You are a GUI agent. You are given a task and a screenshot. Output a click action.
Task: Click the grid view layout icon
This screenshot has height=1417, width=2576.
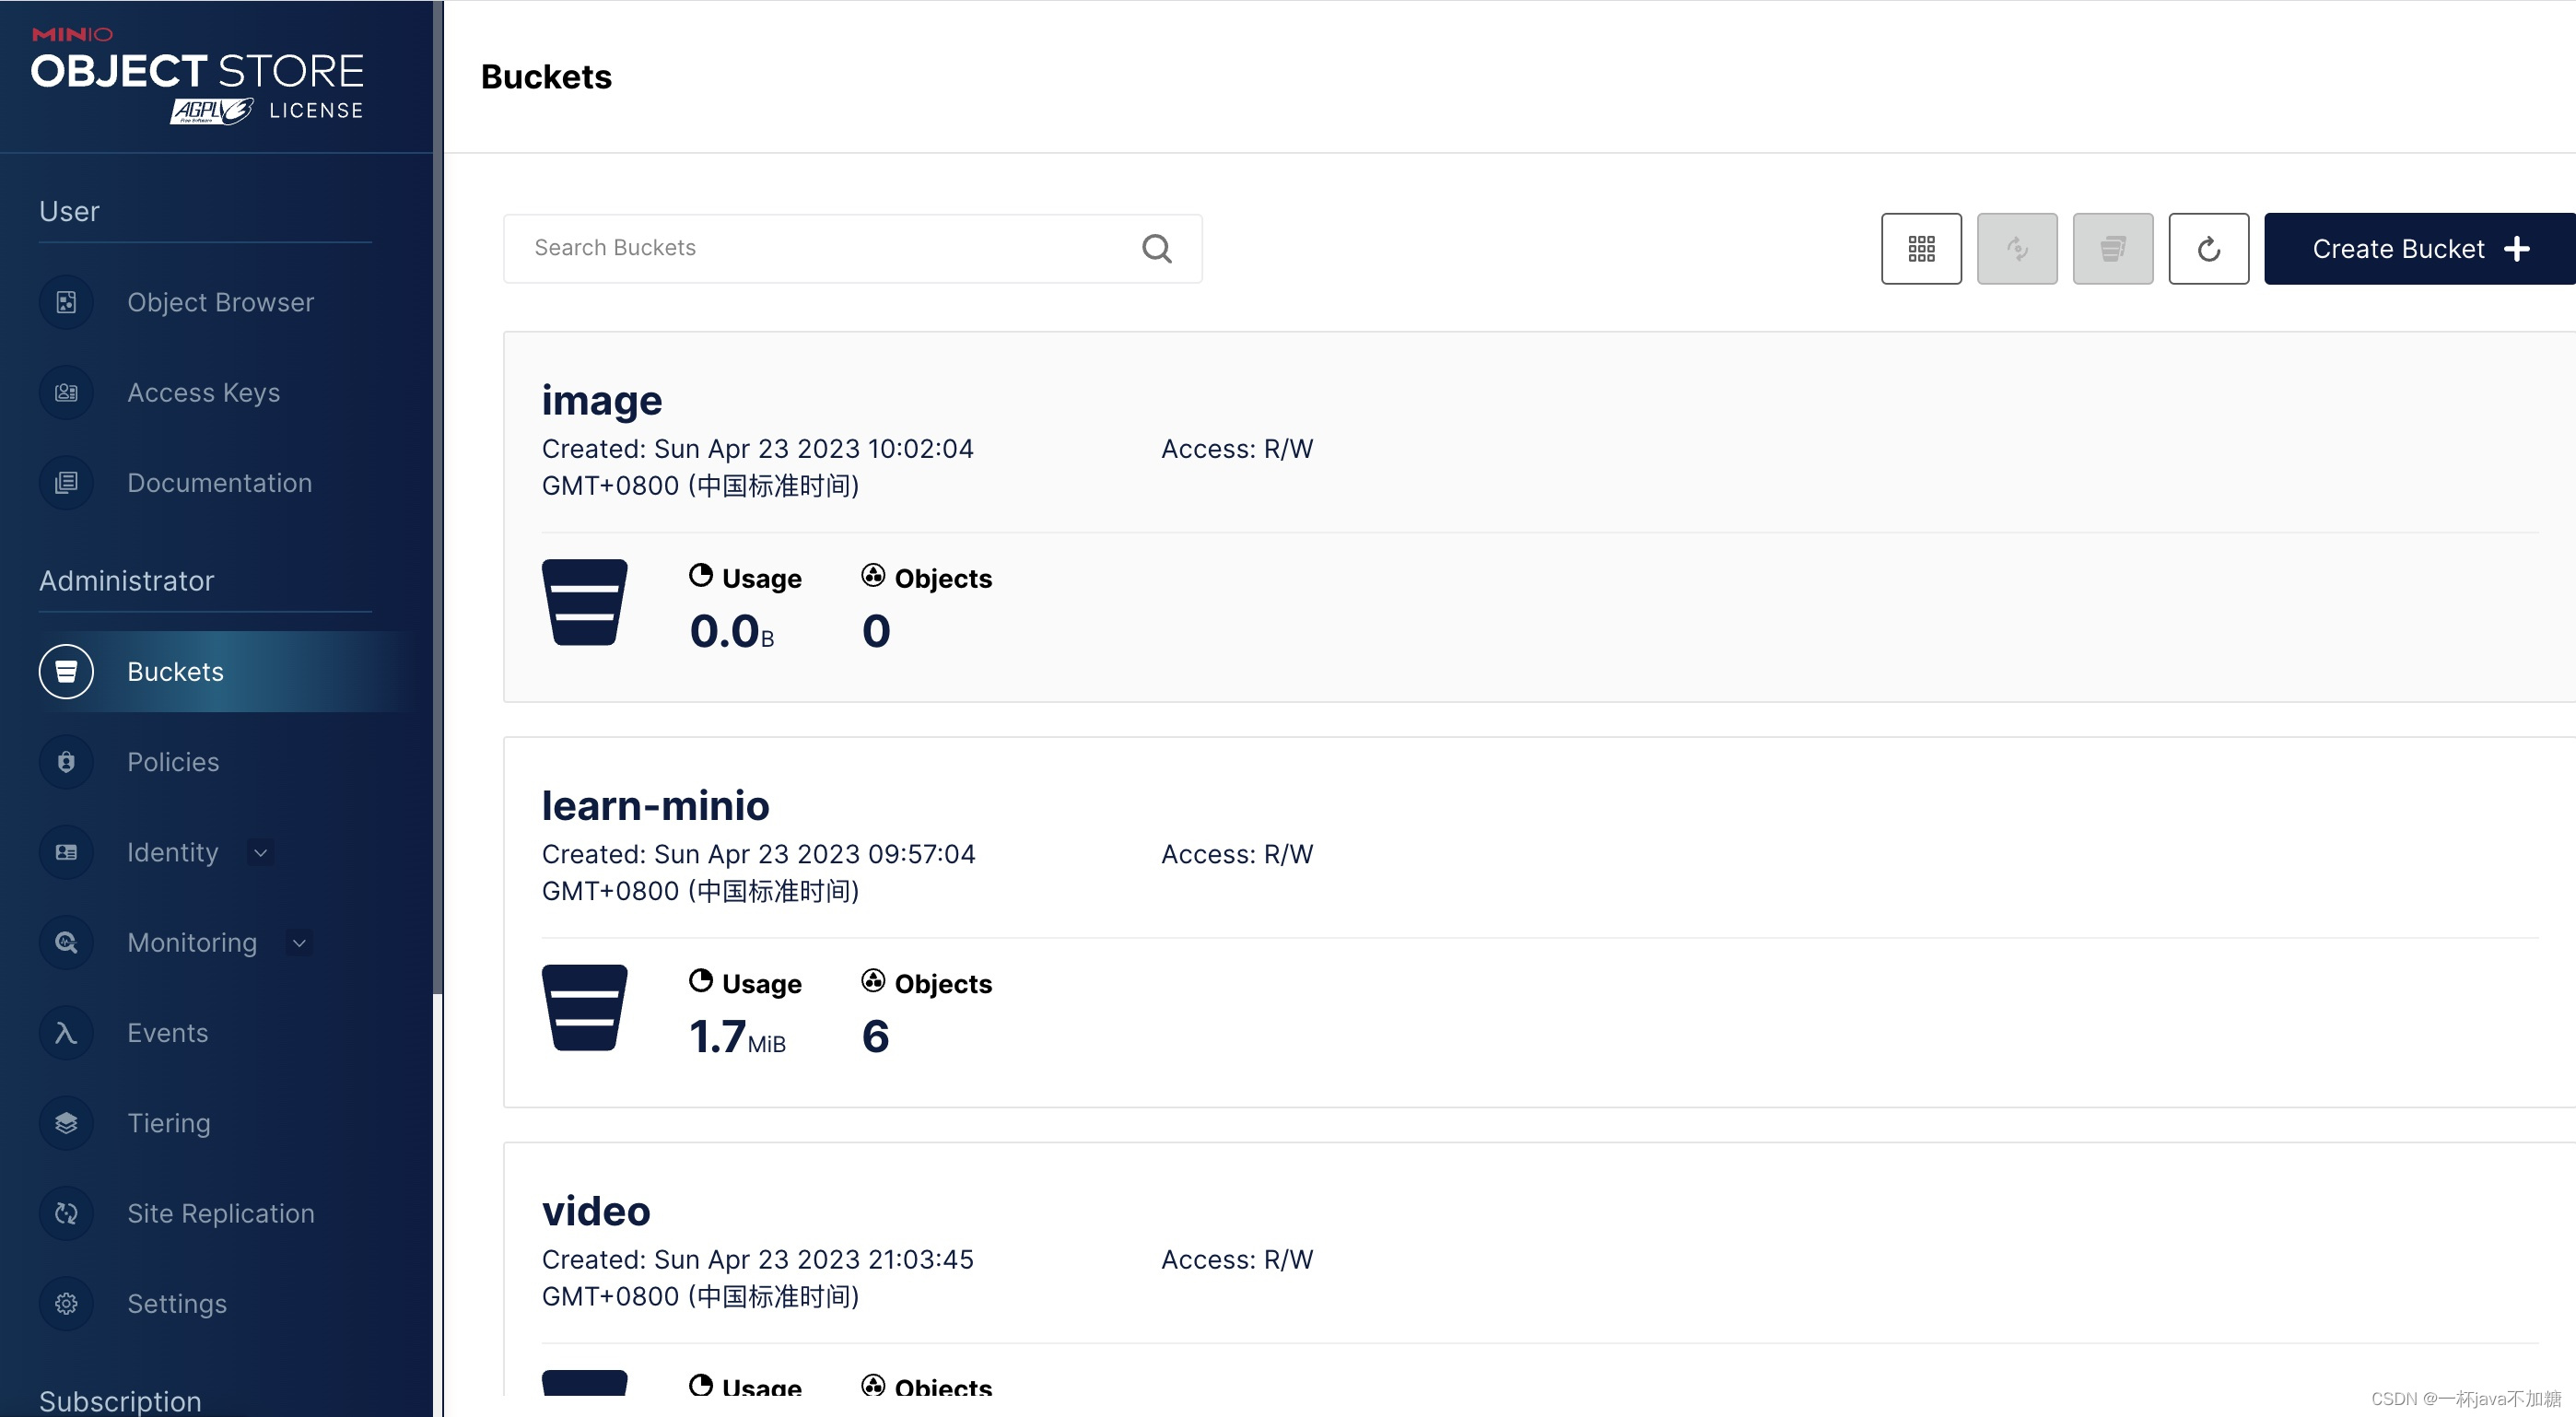point(1920,248)
